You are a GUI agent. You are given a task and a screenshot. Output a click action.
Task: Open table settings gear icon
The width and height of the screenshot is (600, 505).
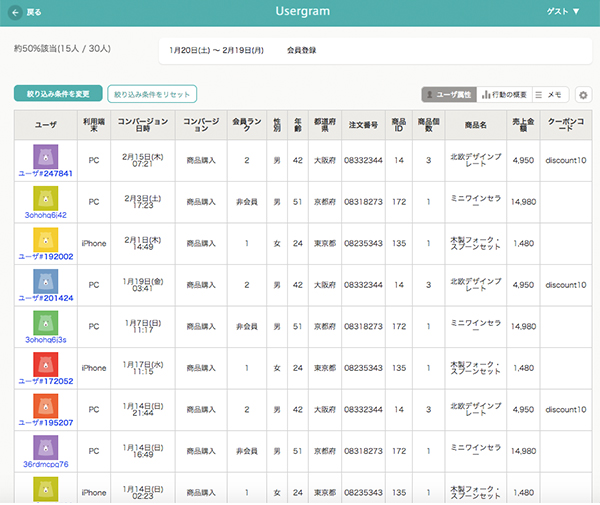(583, 95)
